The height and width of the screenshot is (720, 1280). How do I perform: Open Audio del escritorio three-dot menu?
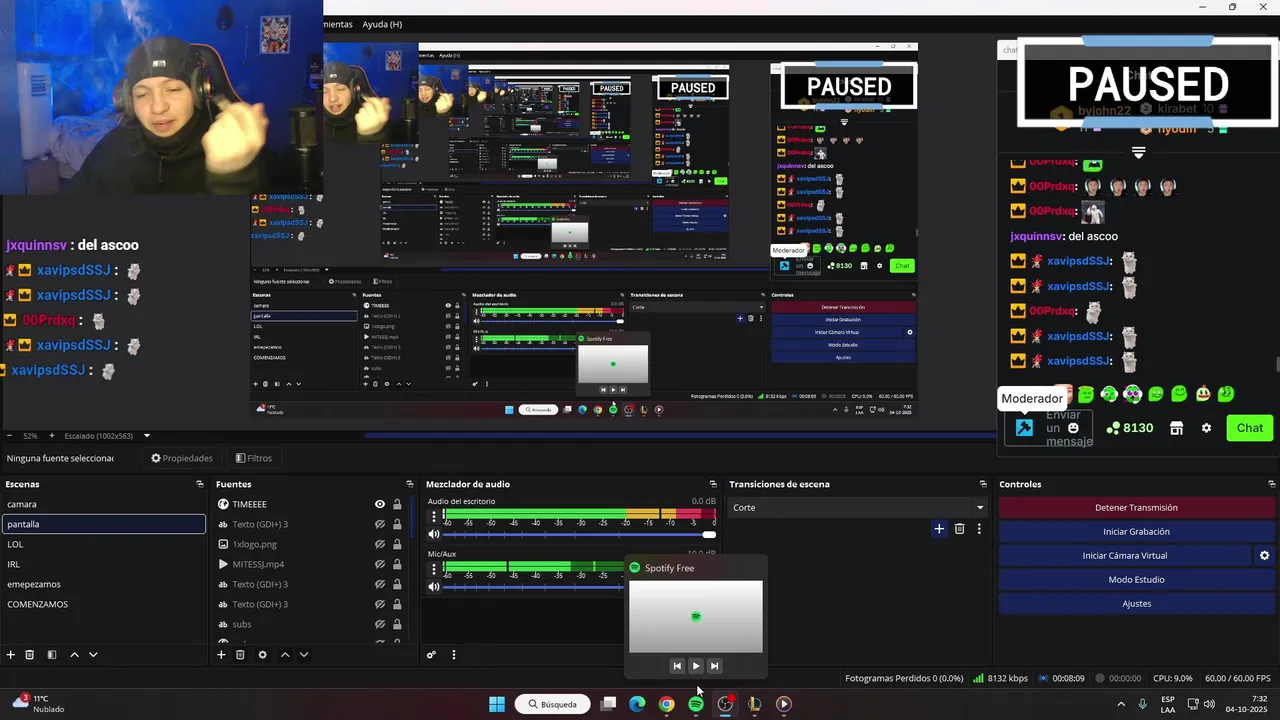[434, 517]
